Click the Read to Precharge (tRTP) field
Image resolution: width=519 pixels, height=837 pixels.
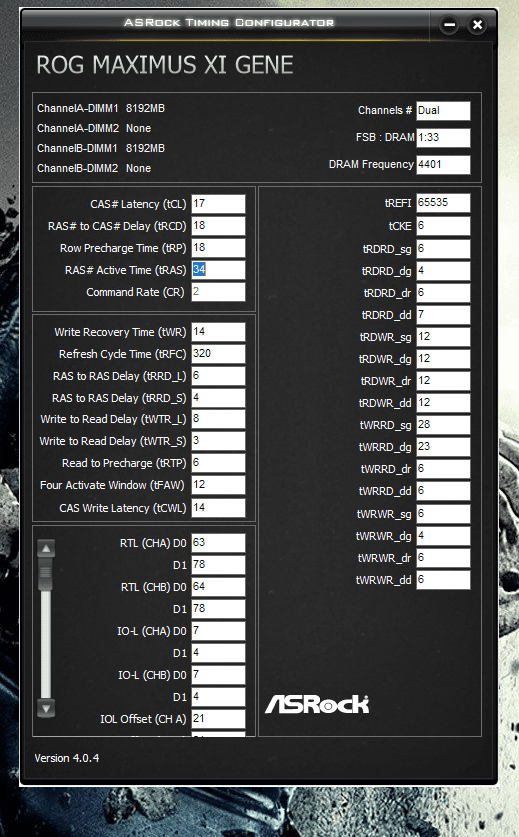coord(218,463)
